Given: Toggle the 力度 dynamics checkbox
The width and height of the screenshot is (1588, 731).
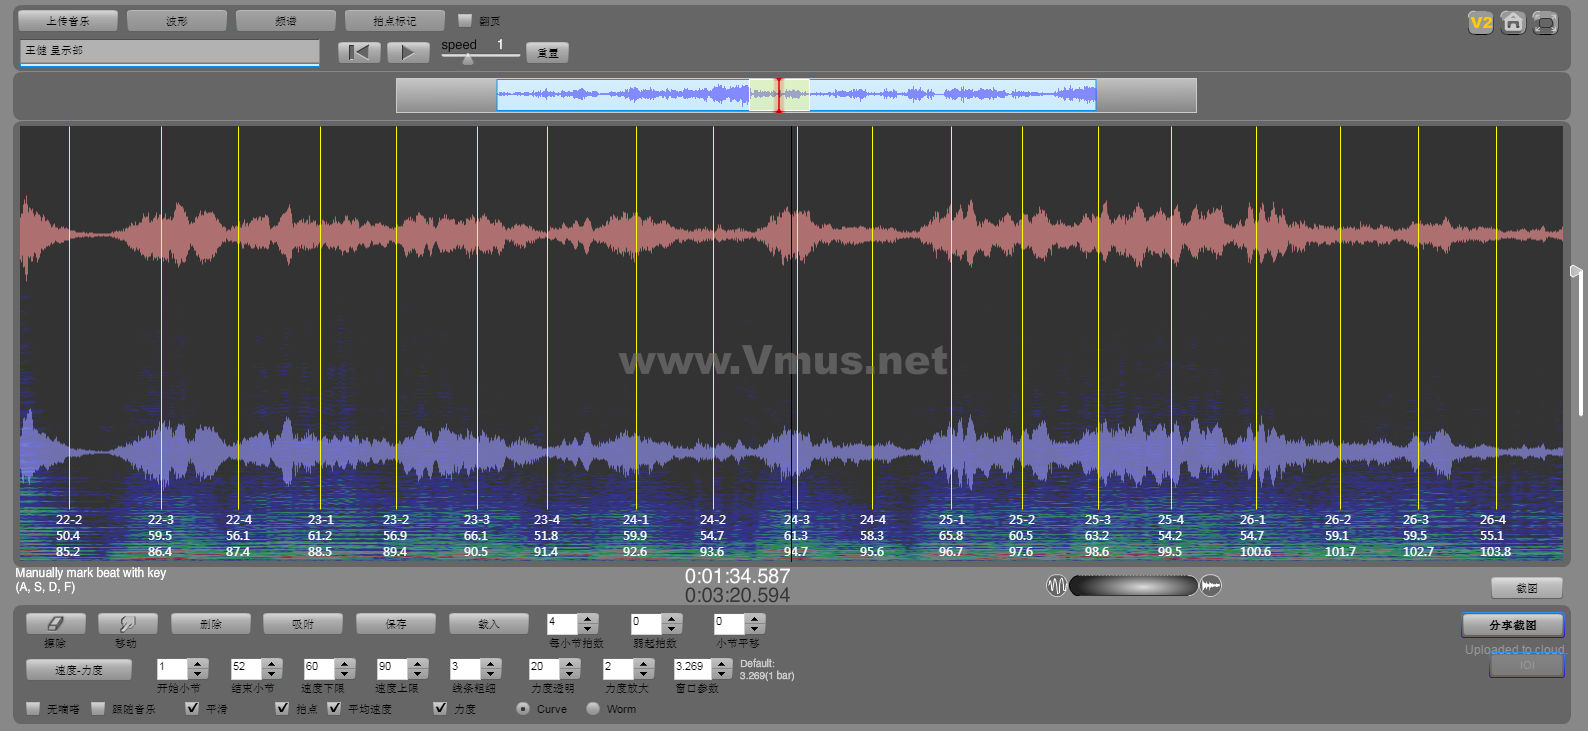Looking at the screenshot, I should (440, 708).
